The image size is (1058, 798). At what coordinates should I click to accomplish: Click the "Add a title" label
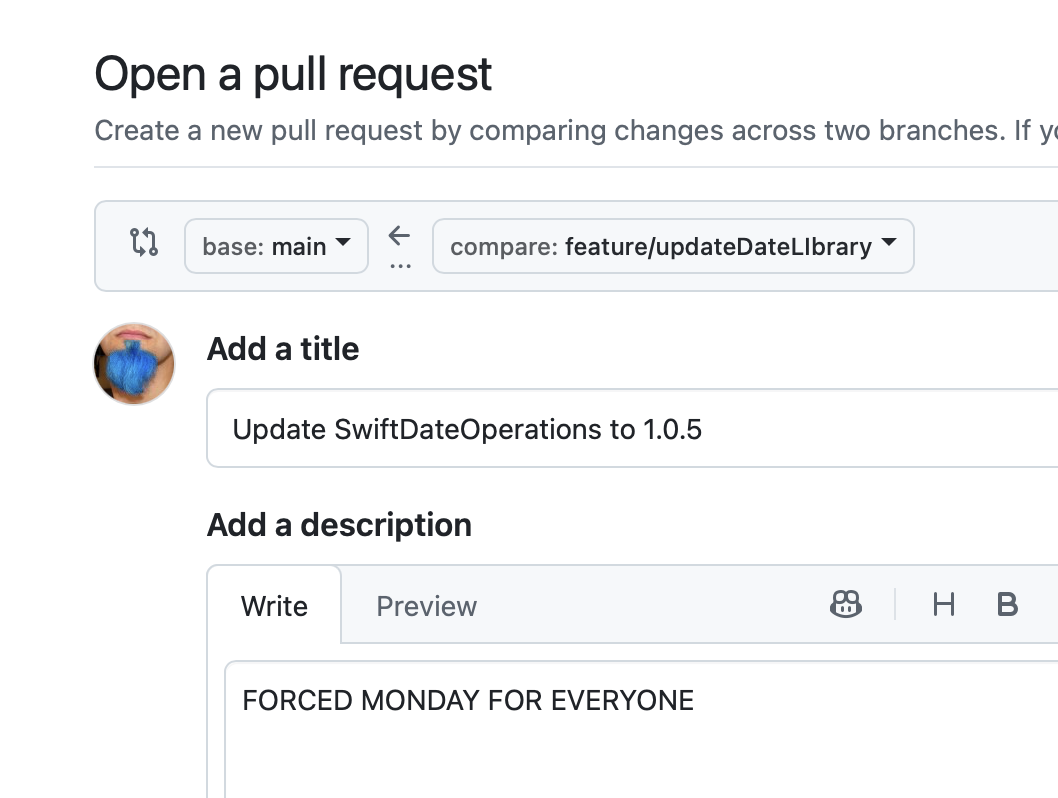coord(283,349)
